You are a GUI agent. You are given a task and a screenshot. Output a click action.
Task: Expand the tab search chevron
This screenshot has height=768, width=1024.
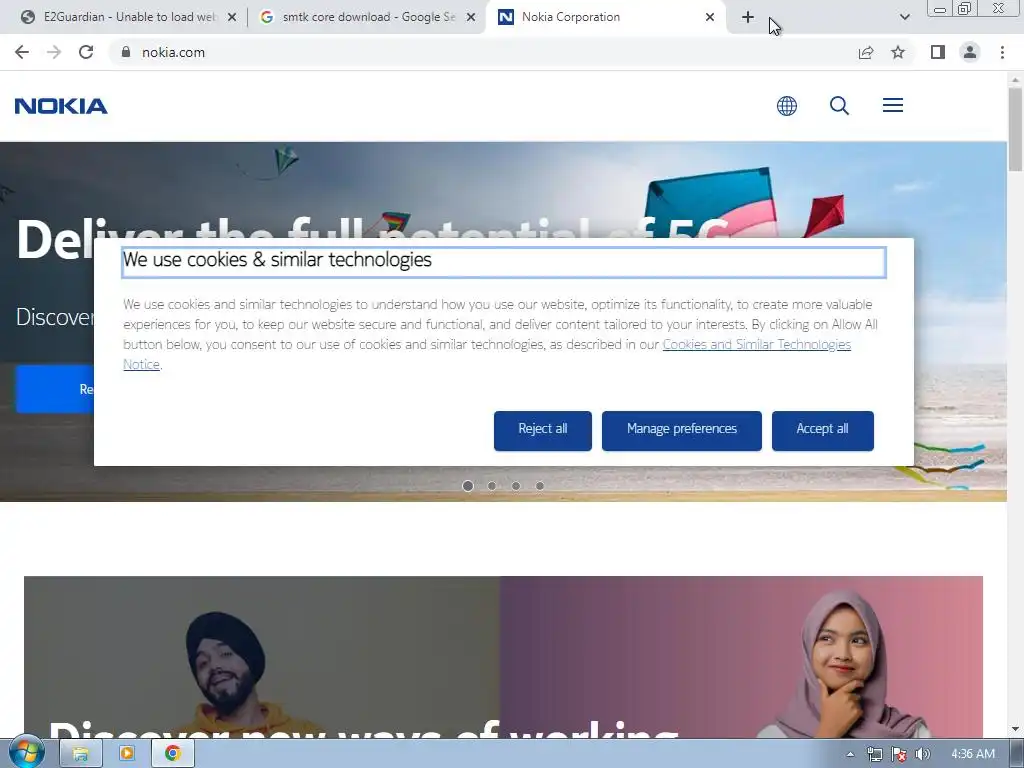click(904, 17)
